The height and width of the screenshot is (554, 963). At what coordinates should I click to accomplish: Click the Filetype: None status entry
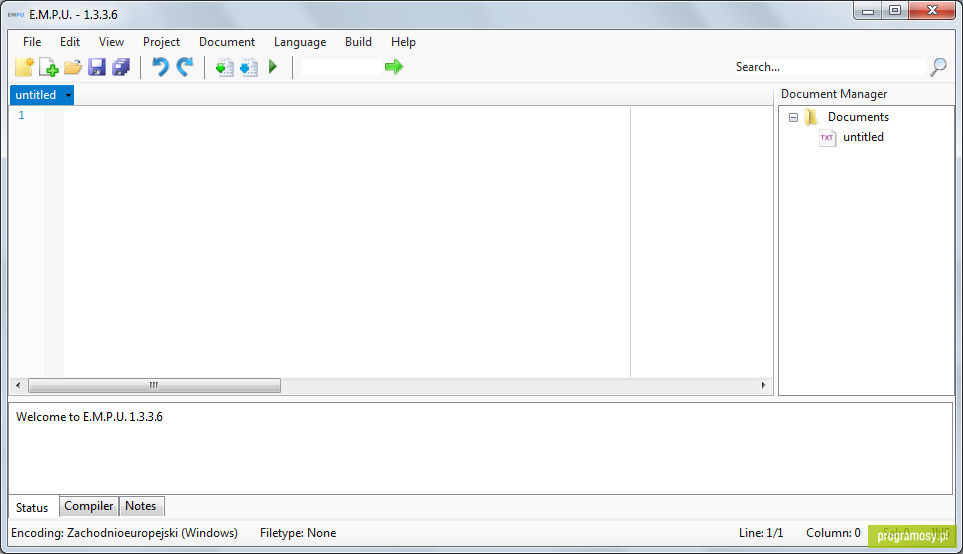click(298, 533)
